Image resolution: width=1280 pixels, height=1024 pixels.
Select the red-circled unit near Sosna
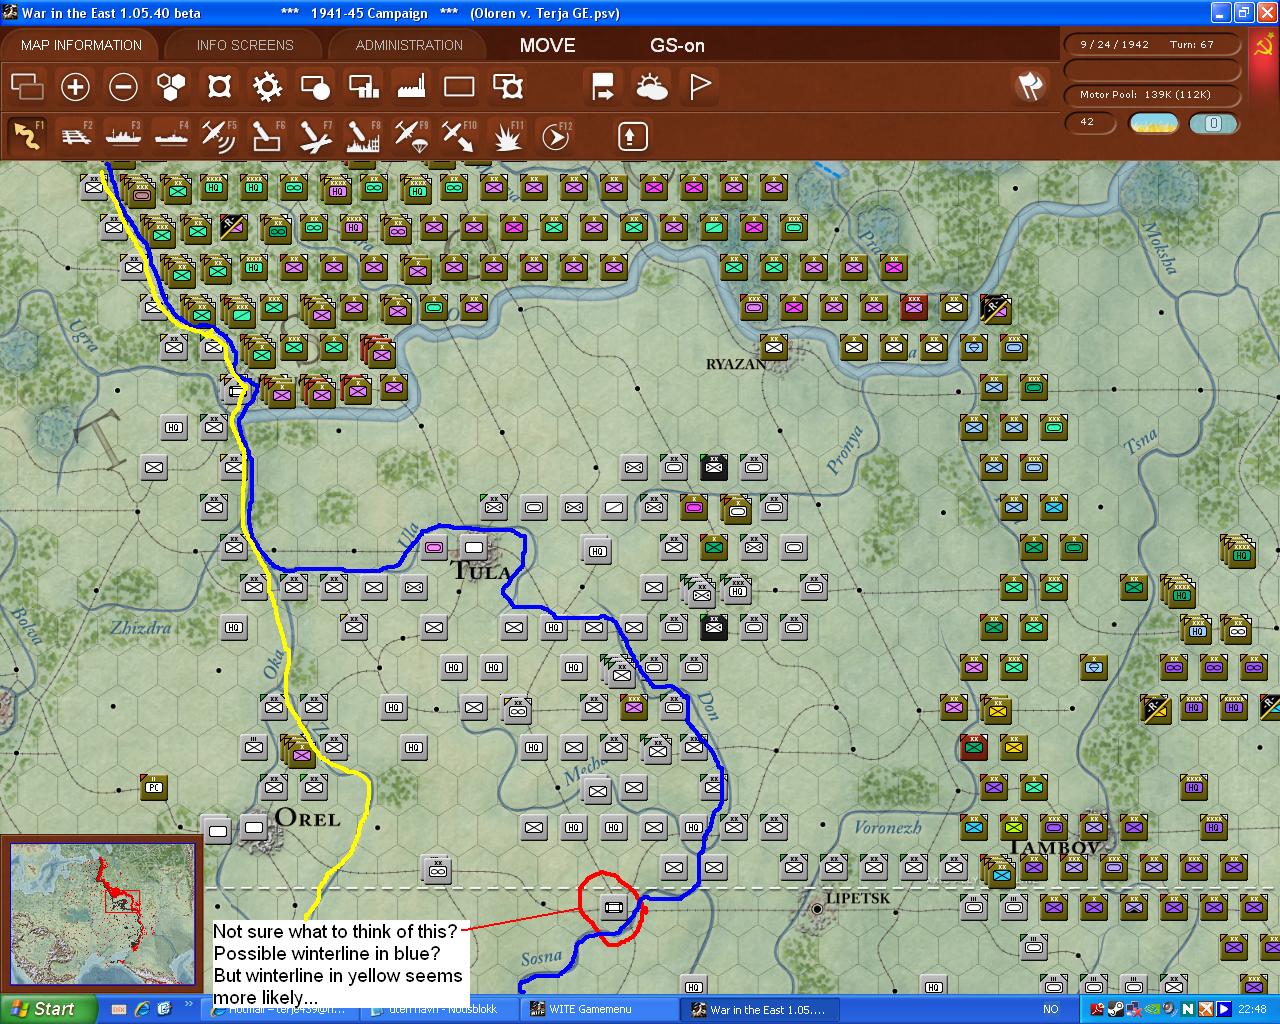pos(613,907)
